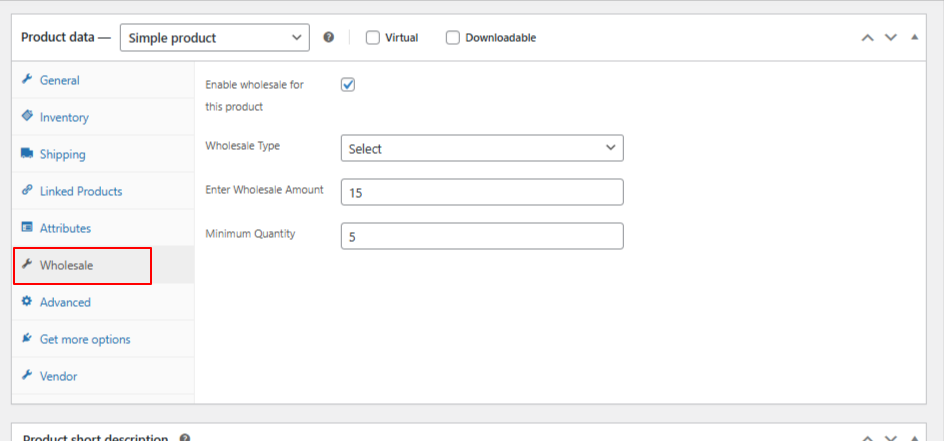Click the Minimum Quantity input field
944x441 pixels.
pyautogui.click(x=482, y=236)
